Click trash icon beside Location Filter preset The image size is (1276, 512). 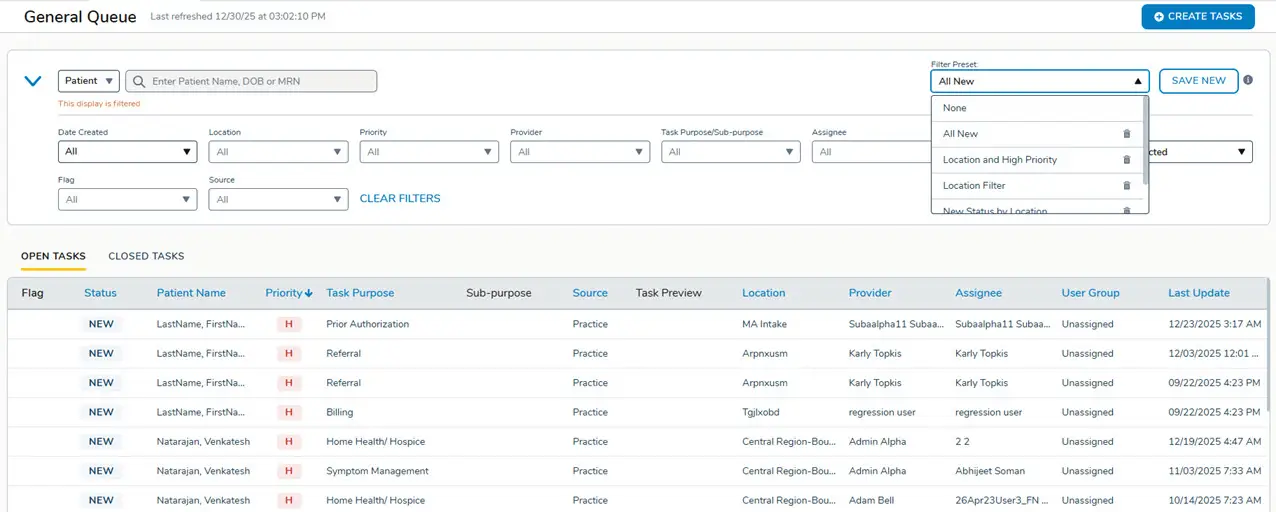point(1127,186)
